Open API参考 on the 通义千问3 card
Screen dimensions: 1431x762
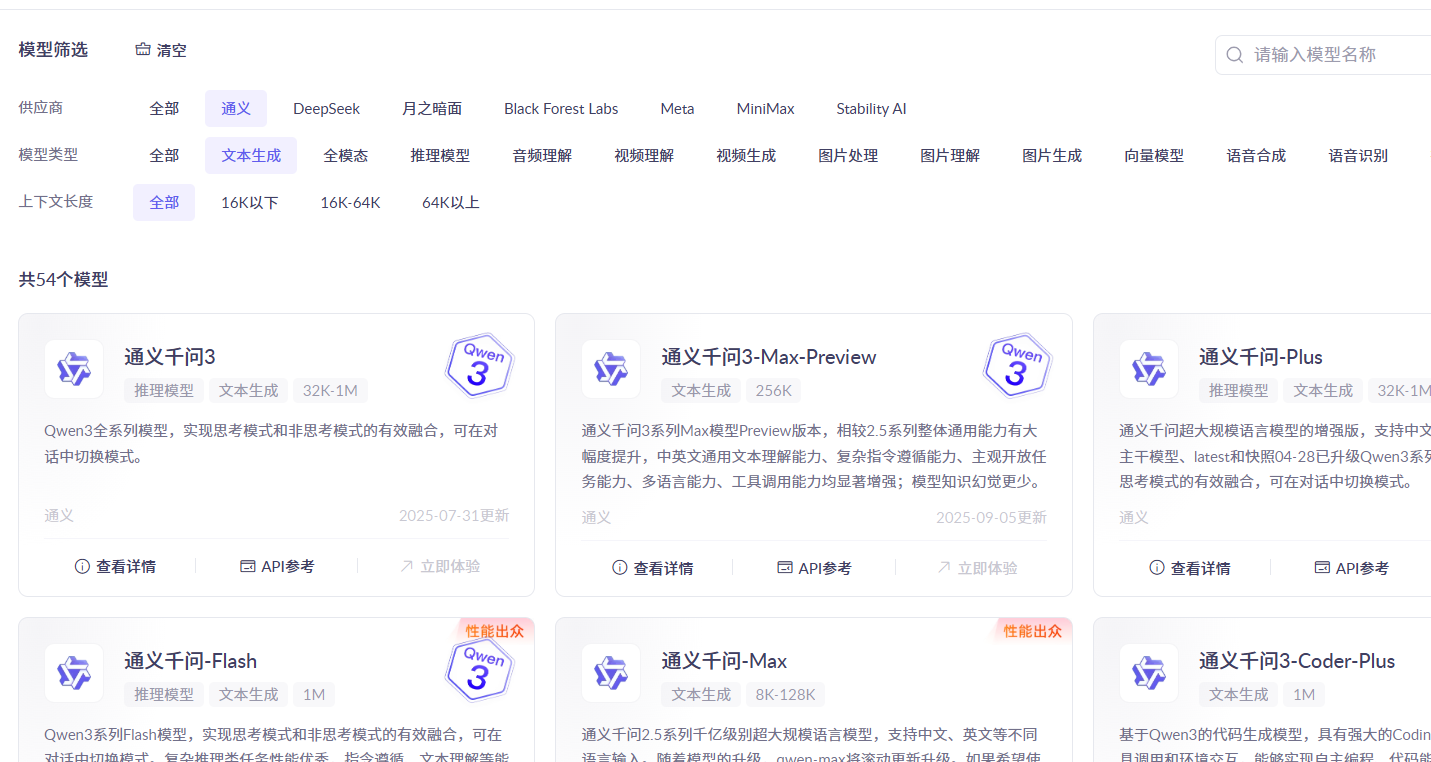[278, 566]
